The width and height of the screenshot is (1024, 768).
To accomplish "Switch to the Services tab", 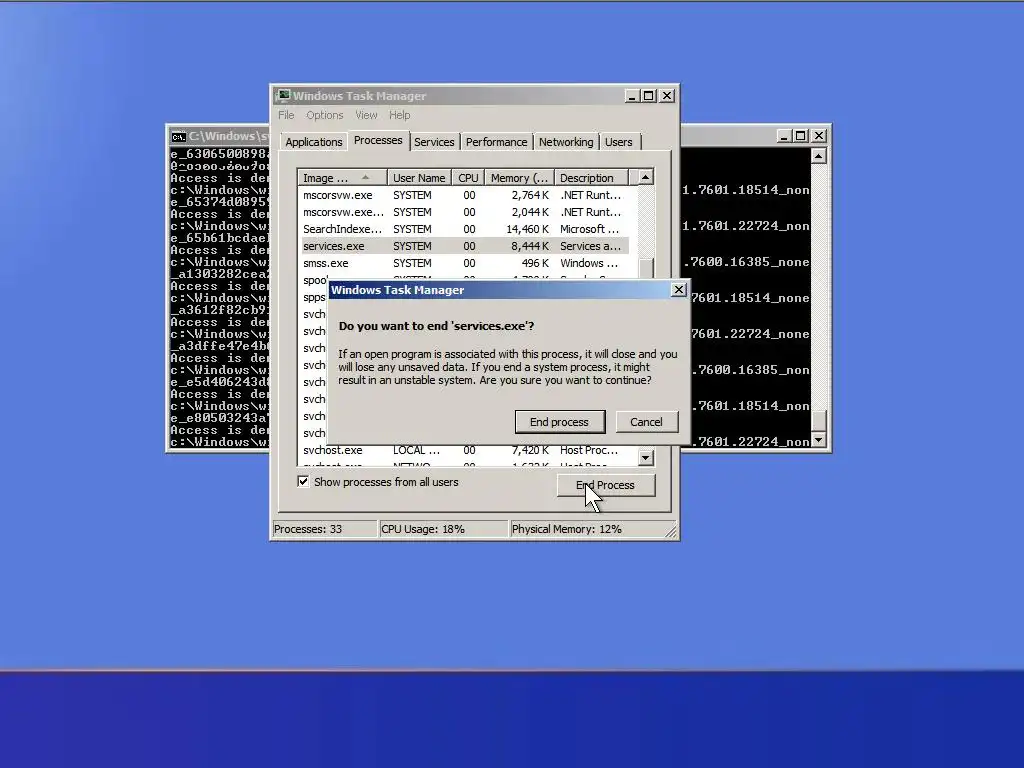I will pos(434,142).
